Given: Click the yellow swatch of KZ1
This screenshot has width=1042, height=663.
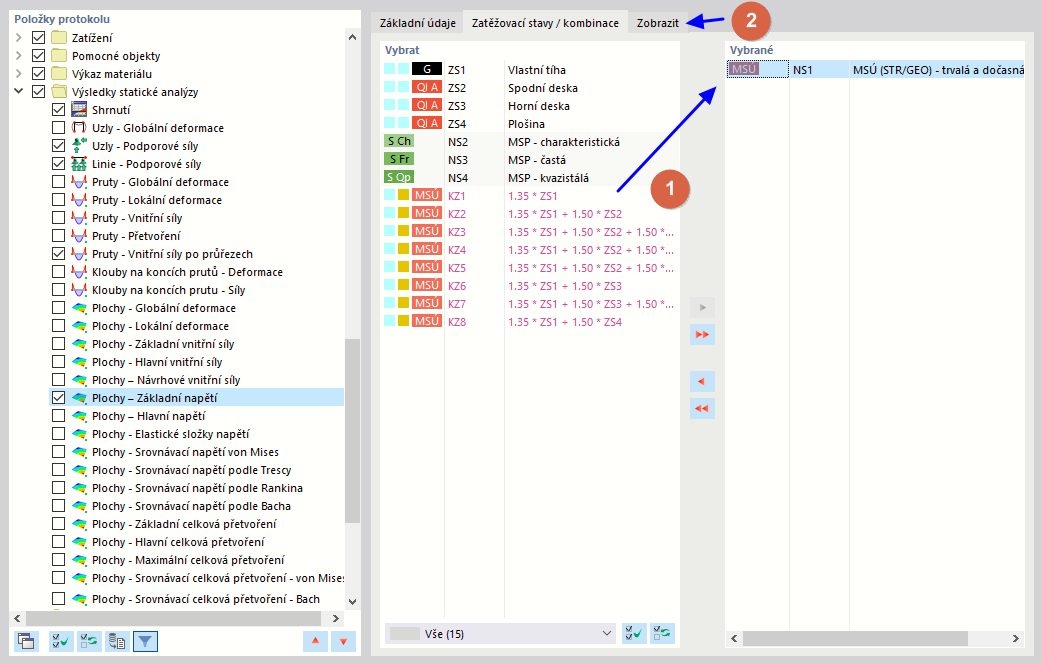Looking at the screenshot, I should click(403, 195).
